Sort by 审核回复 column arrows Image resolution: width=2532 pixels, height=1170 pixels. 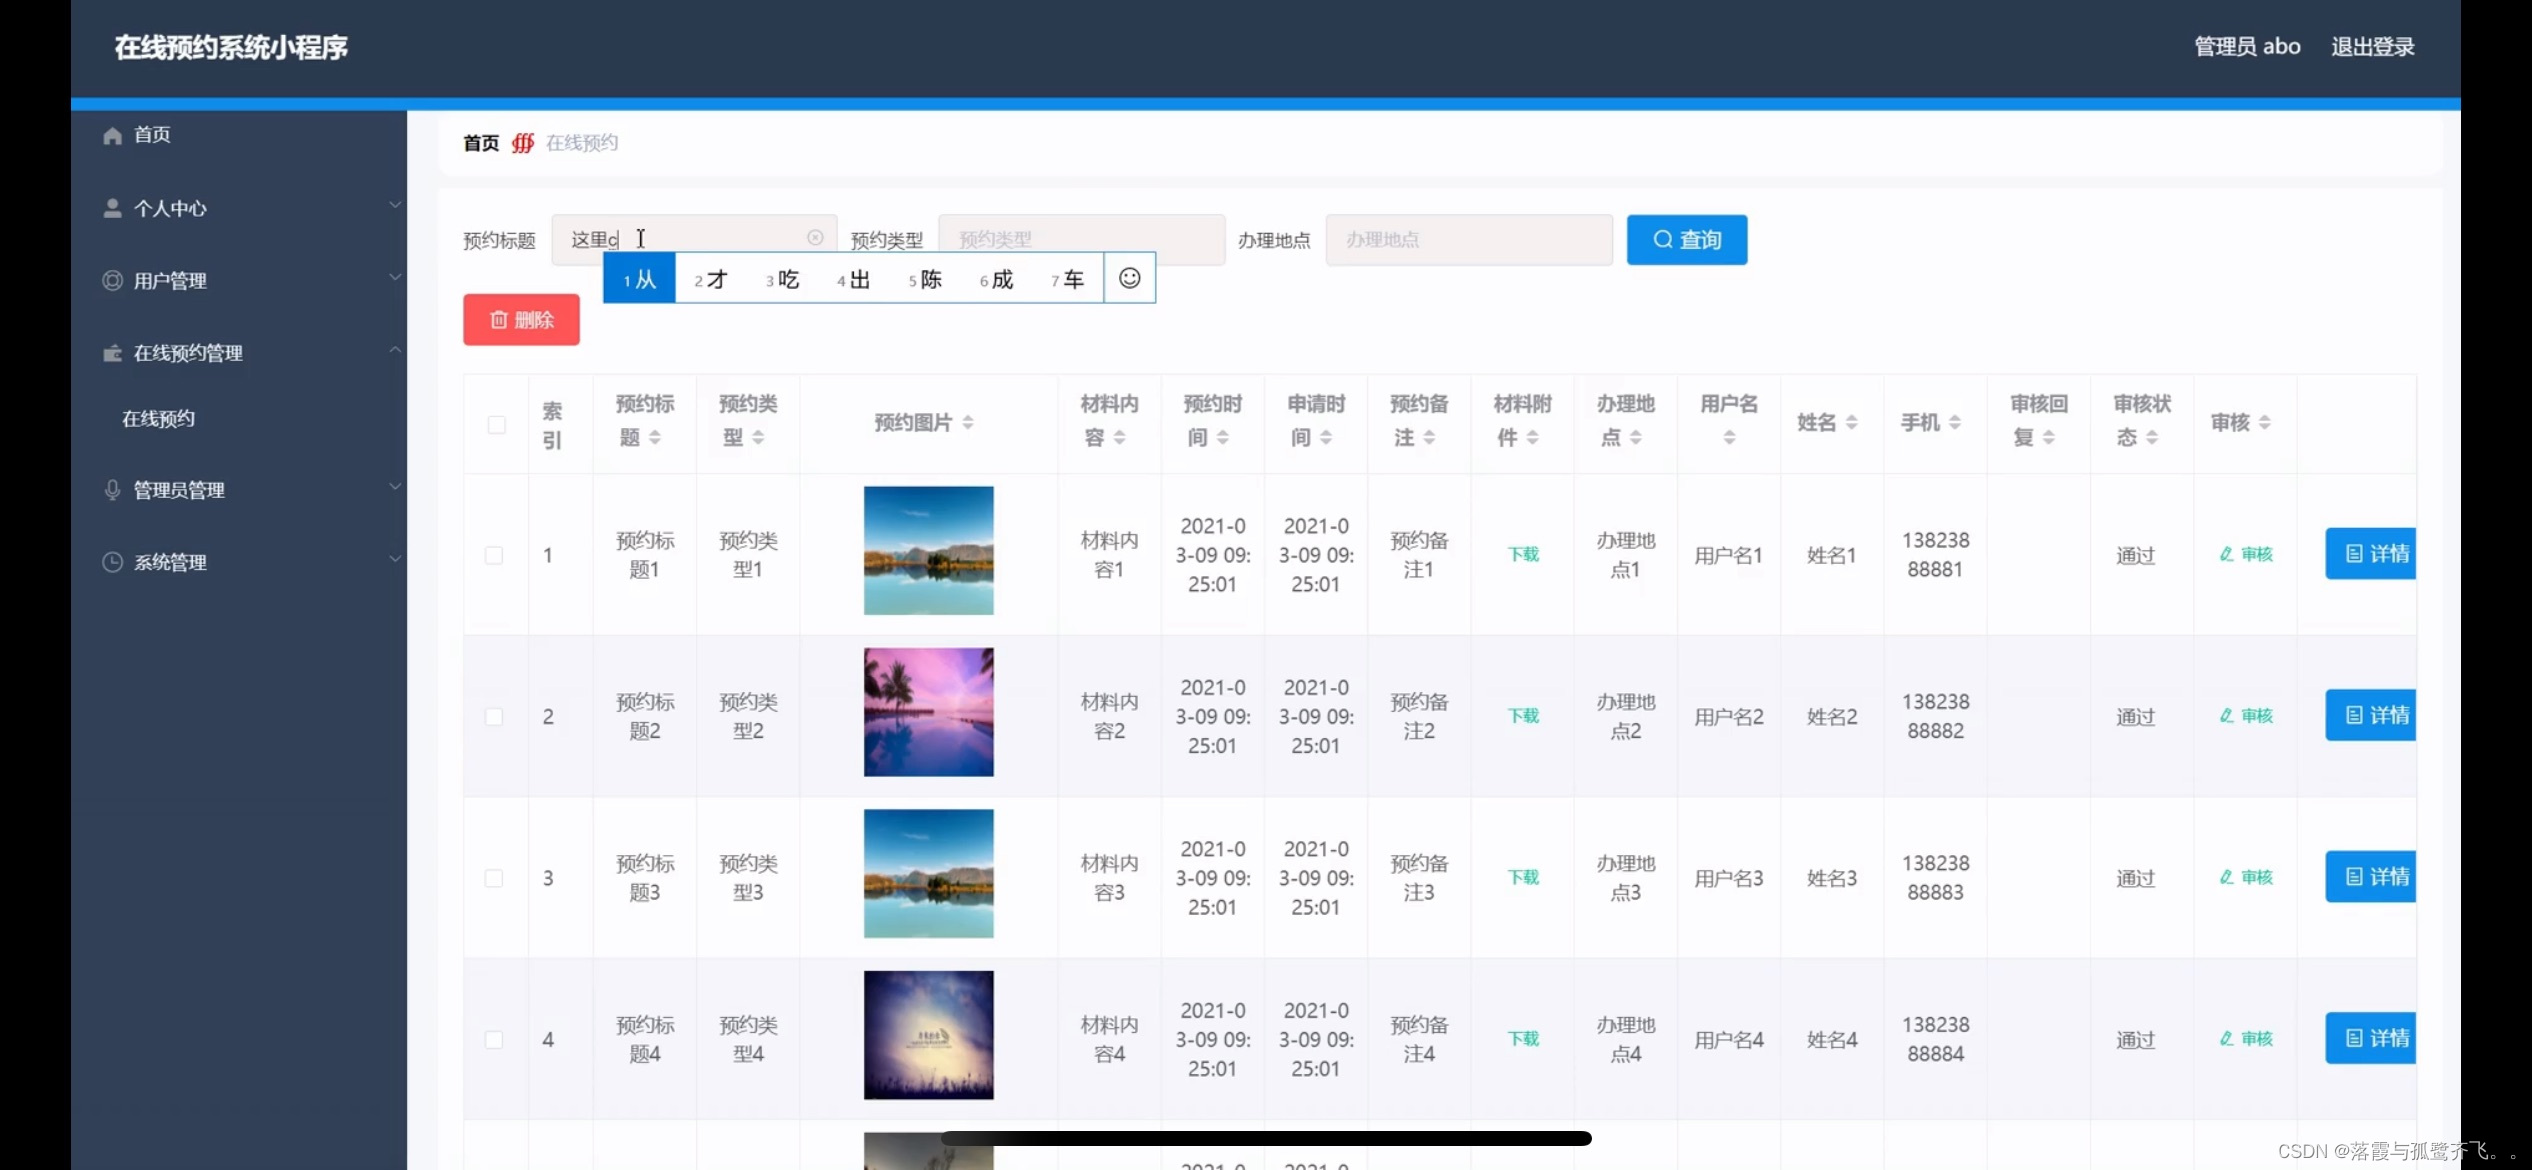pyautogui.click(x=2049, y=437)
